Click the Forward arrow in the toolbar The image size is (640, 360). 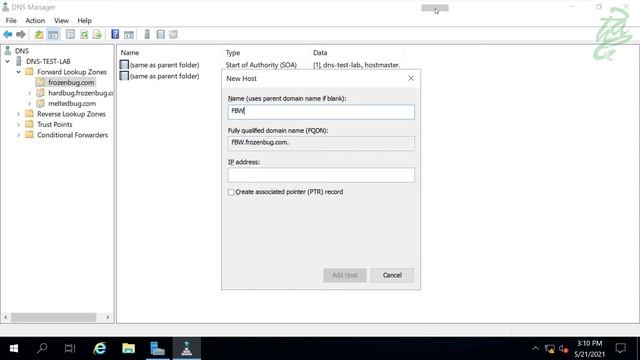(20, 35)
